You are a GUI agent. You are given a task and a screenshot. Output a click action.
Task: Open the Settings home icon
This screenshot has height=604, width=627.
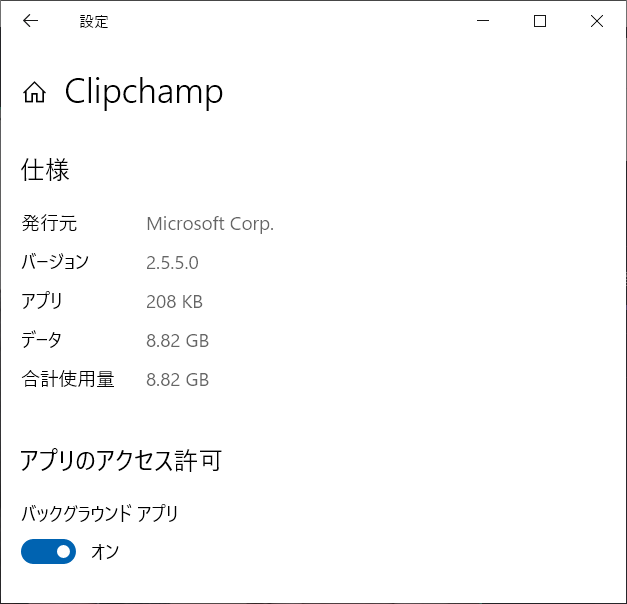[34, 92]
